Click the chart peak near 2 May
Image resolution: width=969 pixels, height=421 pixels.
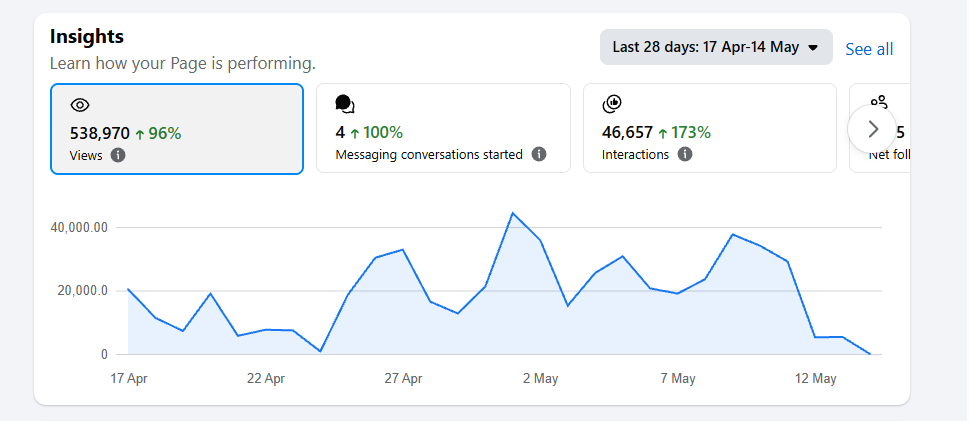(x=512, y=213)
